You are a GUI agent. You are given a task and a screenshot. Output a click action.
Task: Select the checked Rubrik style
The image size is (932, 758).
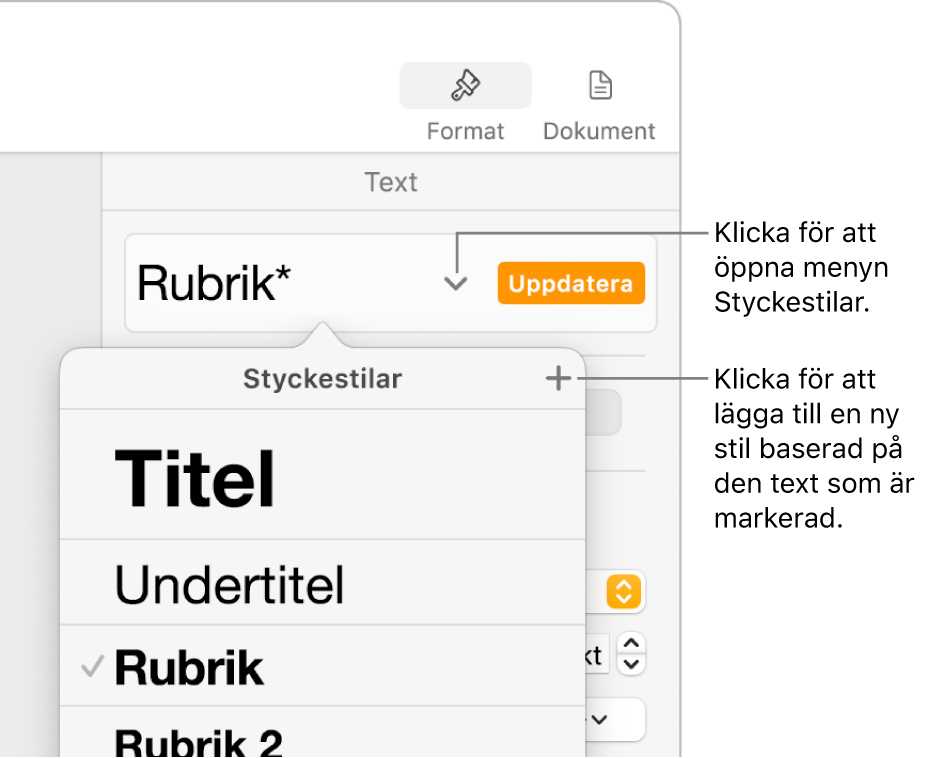[190, 668]
